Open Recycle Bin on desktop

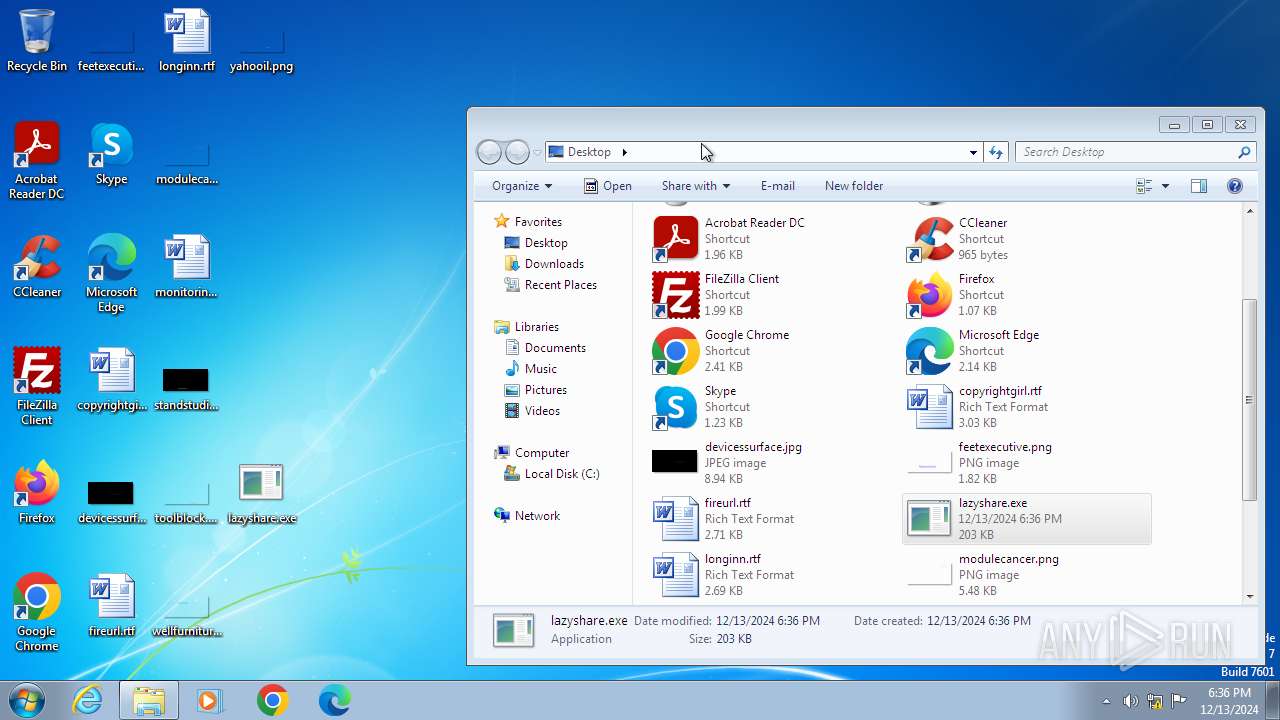click(37, 41)
